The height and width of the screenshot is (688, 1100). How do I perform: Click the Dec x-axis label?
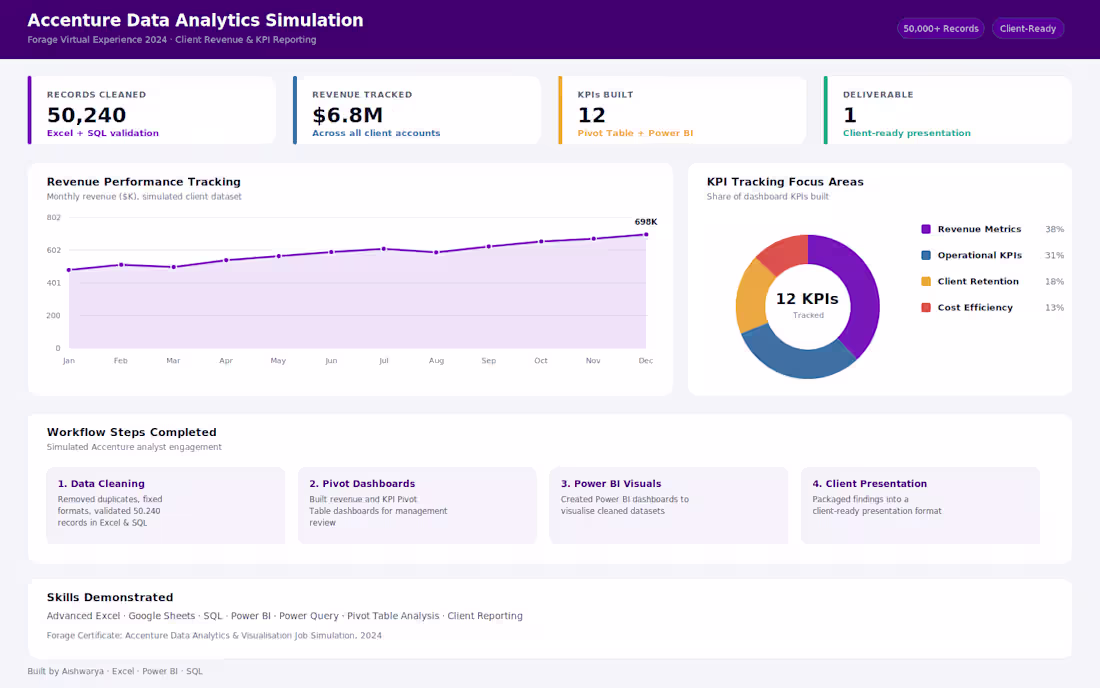[645, 360]
